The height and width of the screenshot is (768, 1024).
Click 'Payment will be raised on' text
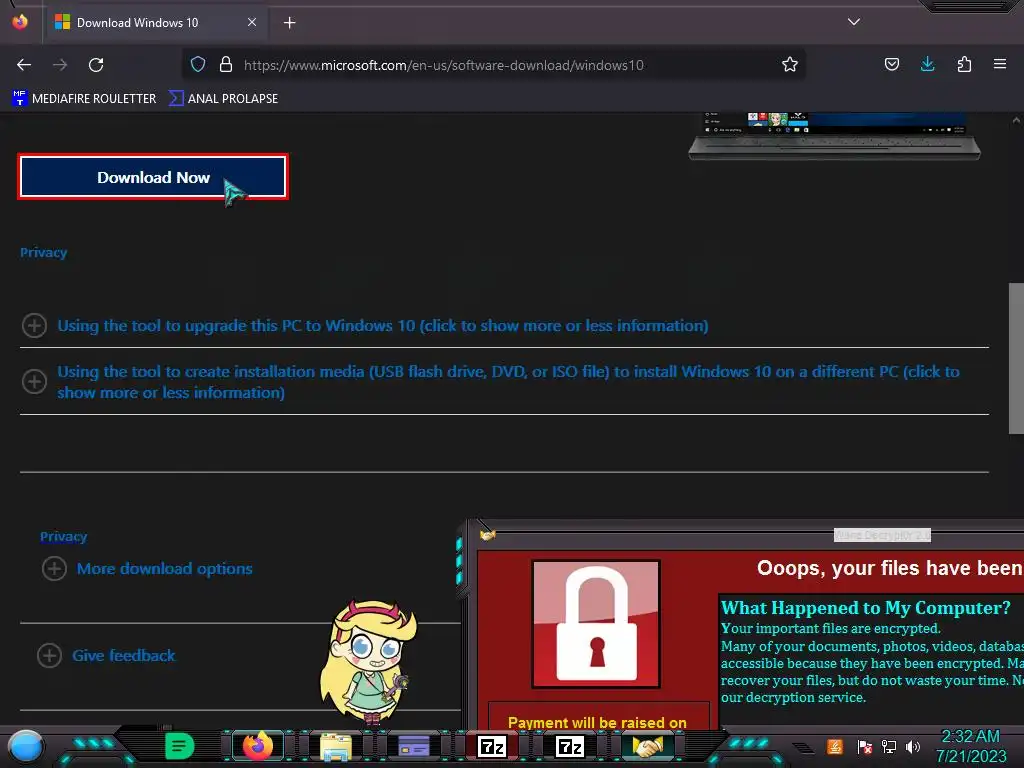(x=597, y=722)
